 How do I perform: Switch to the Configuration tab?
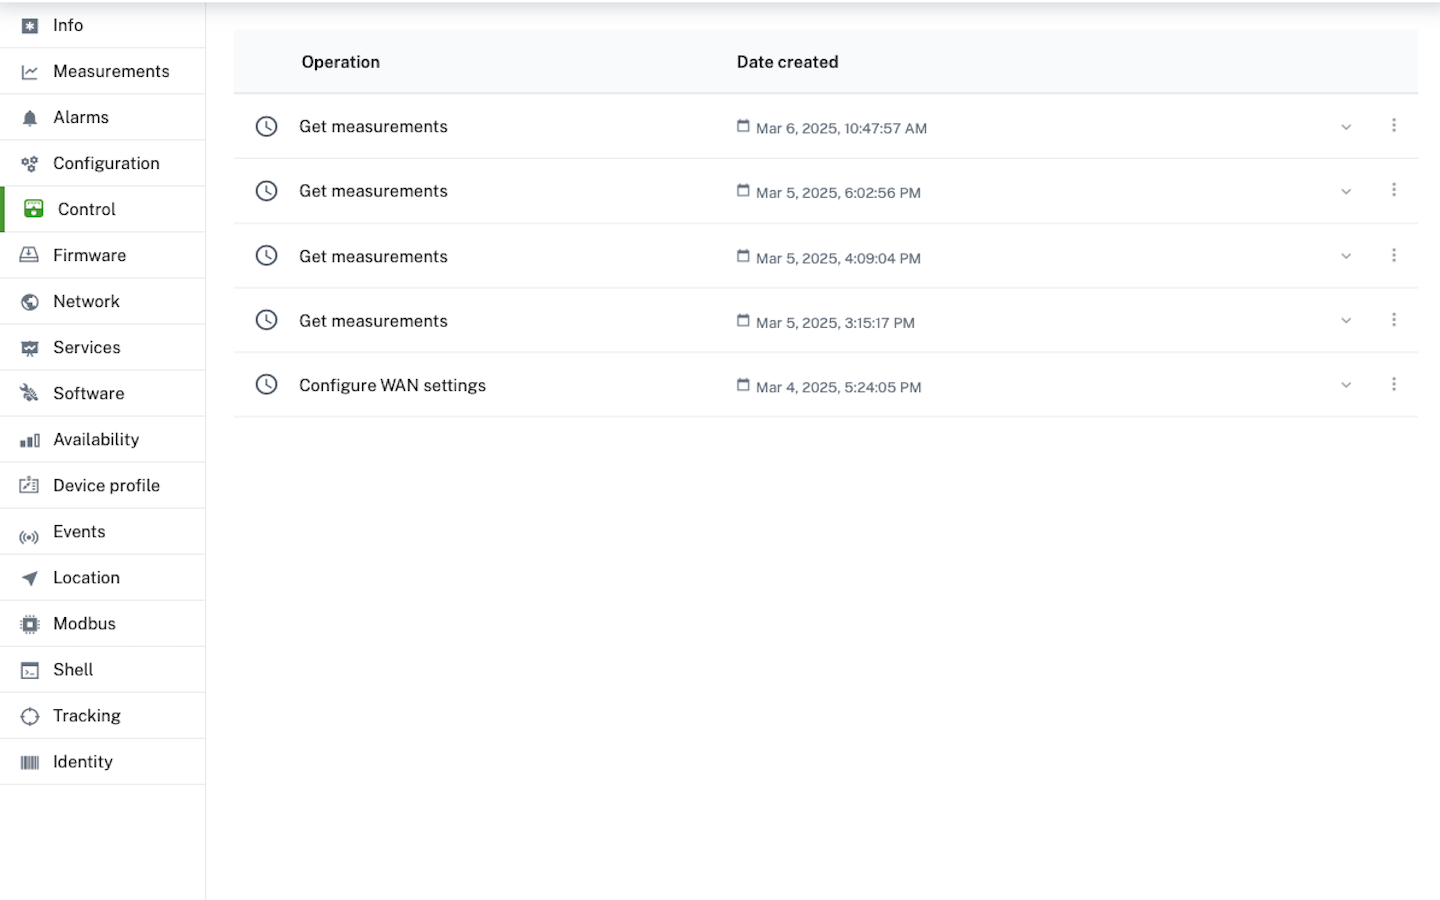point(106,164)
